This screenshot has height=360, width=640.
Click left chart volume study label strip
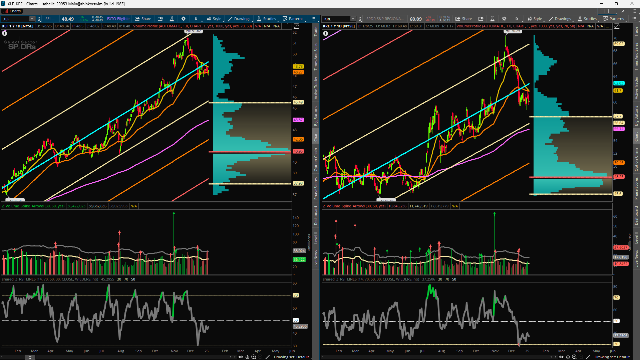click(69, 206)
